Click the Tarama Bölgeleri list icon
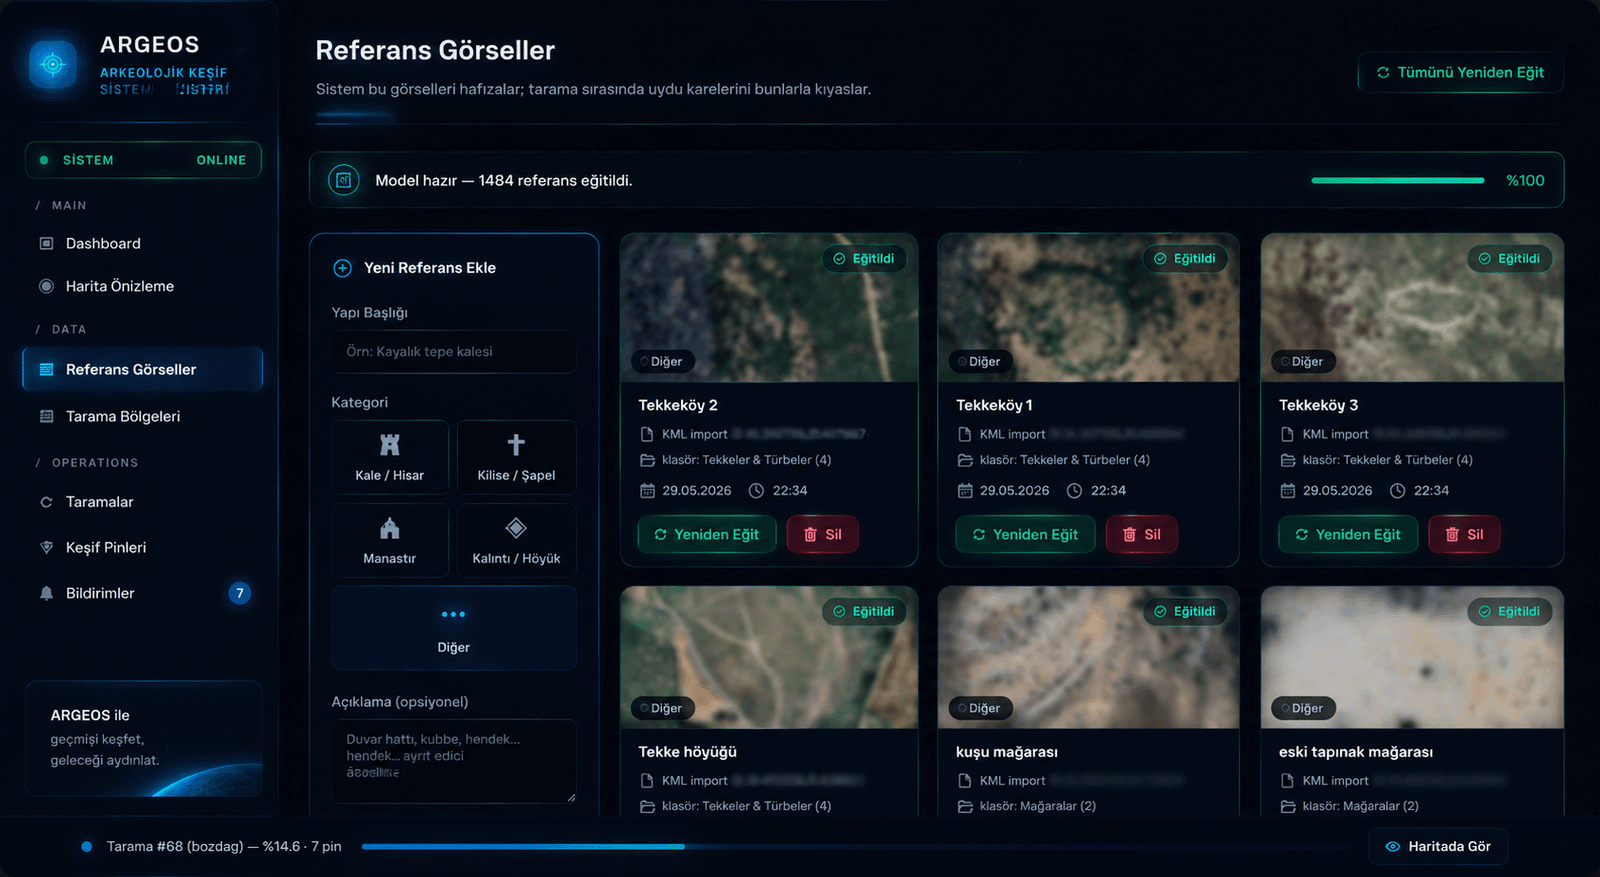This screenshot has width=1600, height=877. pyautogui.click(x=46, y=416)
